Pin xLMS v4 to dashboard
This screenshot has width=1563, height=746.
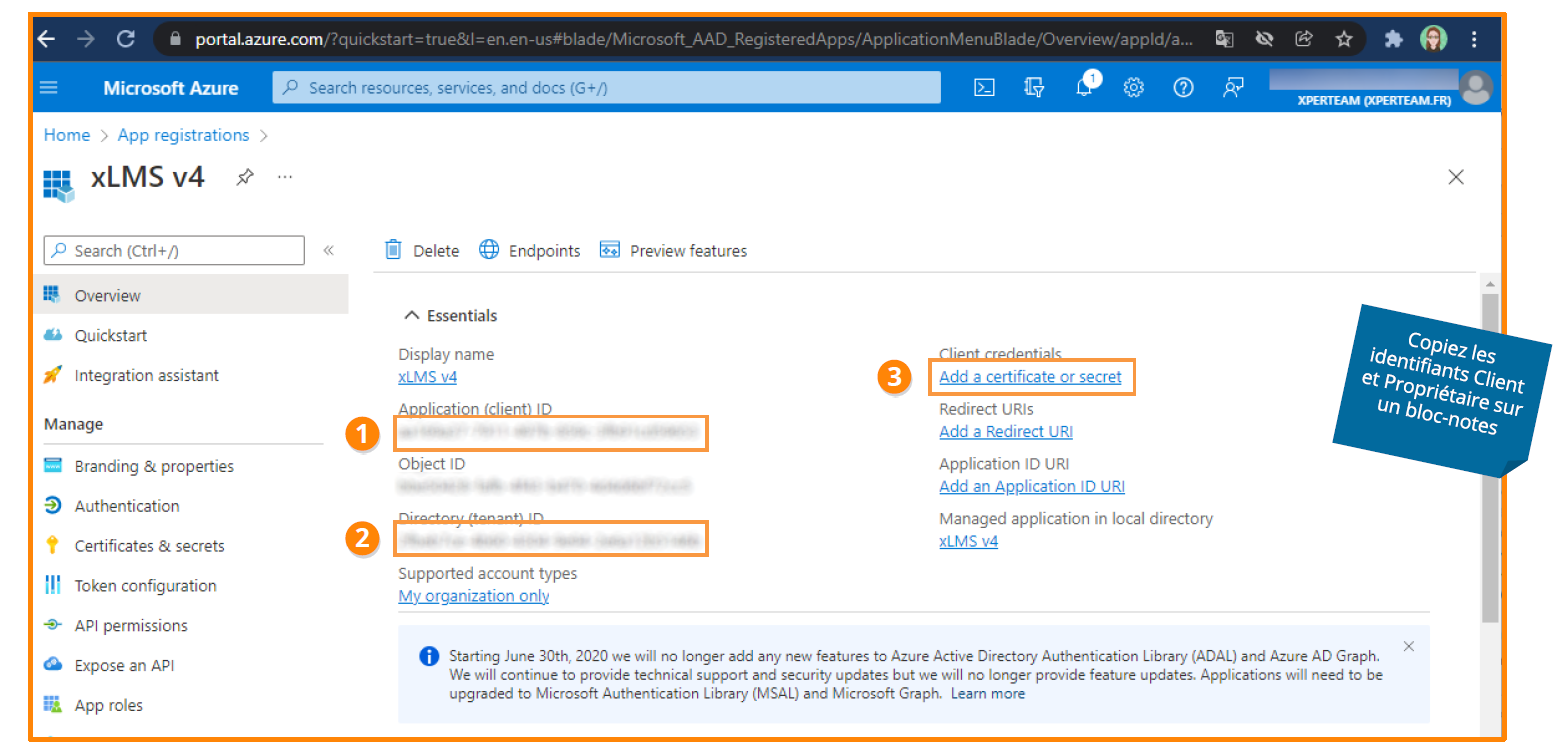(x=244, y=177)
